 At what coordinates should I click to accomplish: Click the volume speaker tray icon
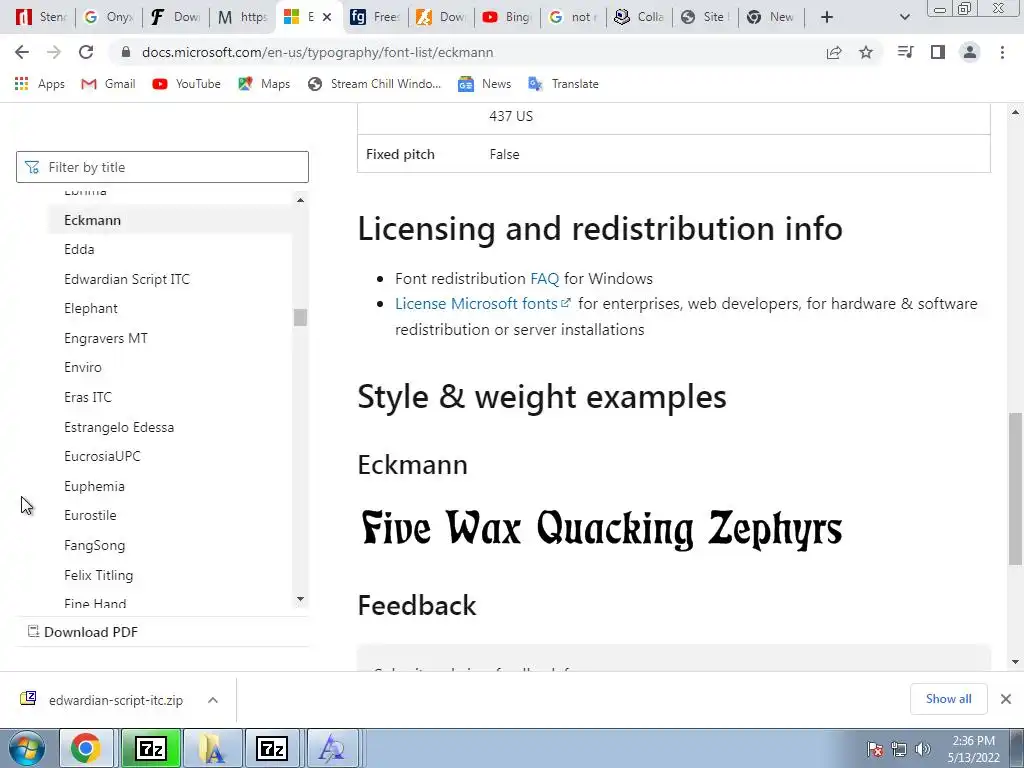click(x=923, y=749)
